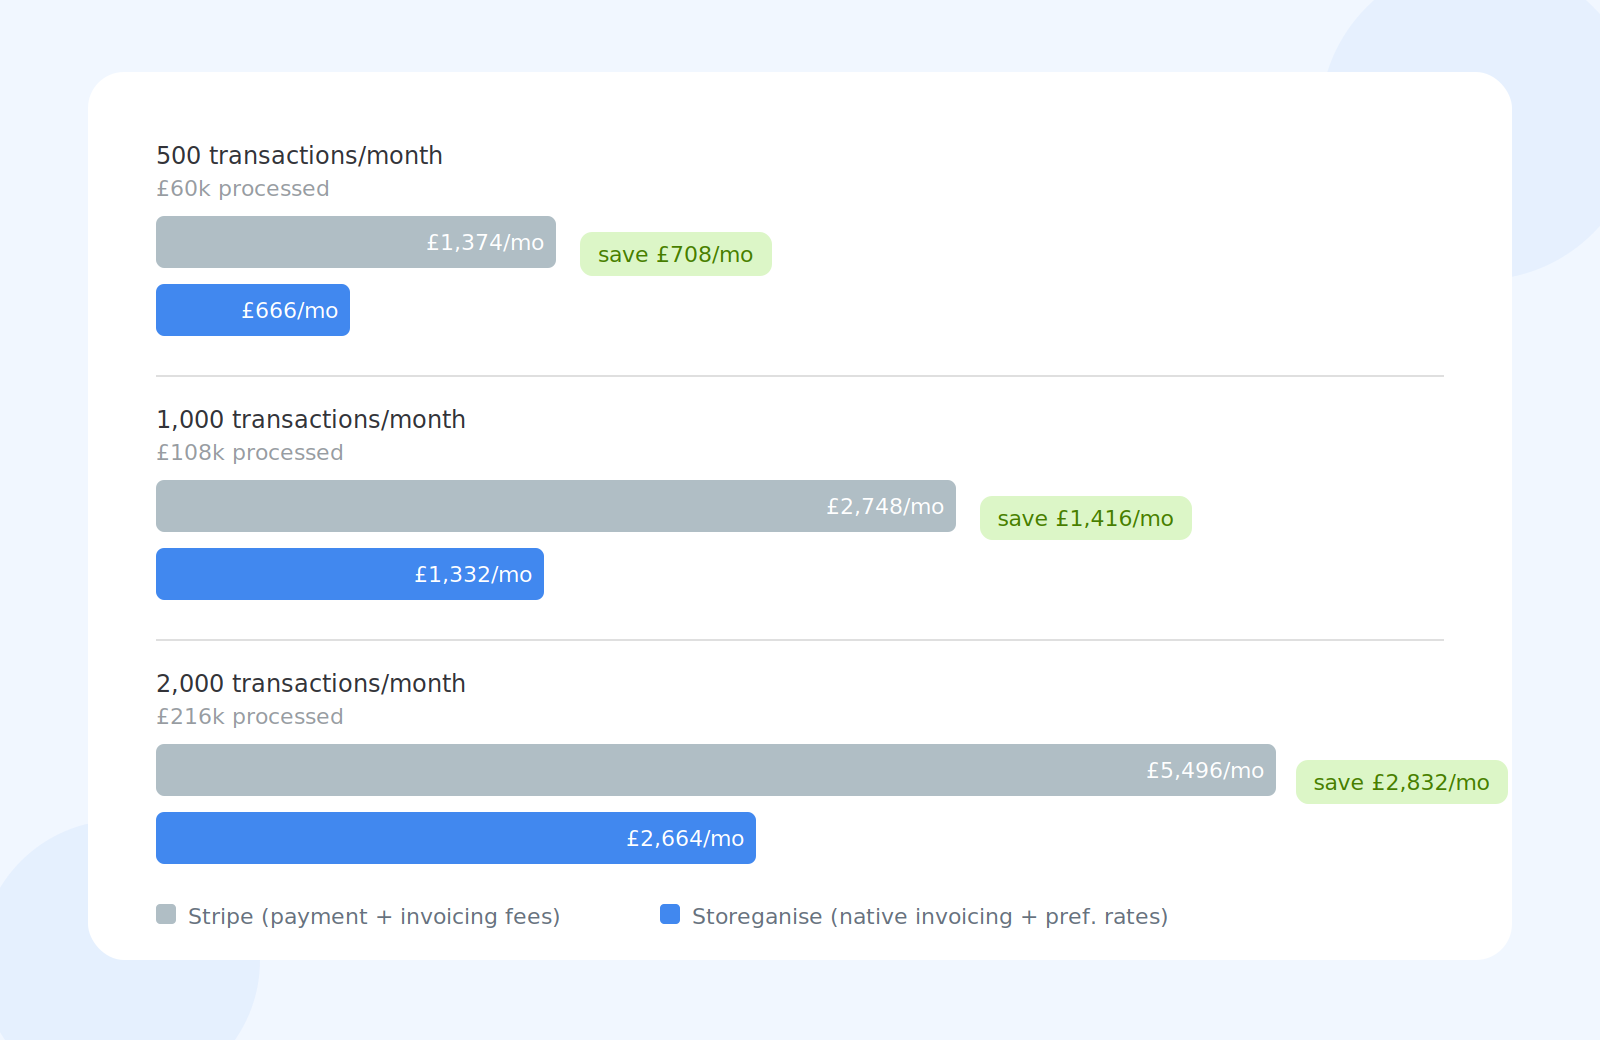Click the 1,000 transactions/month heading

pos(311,420)
